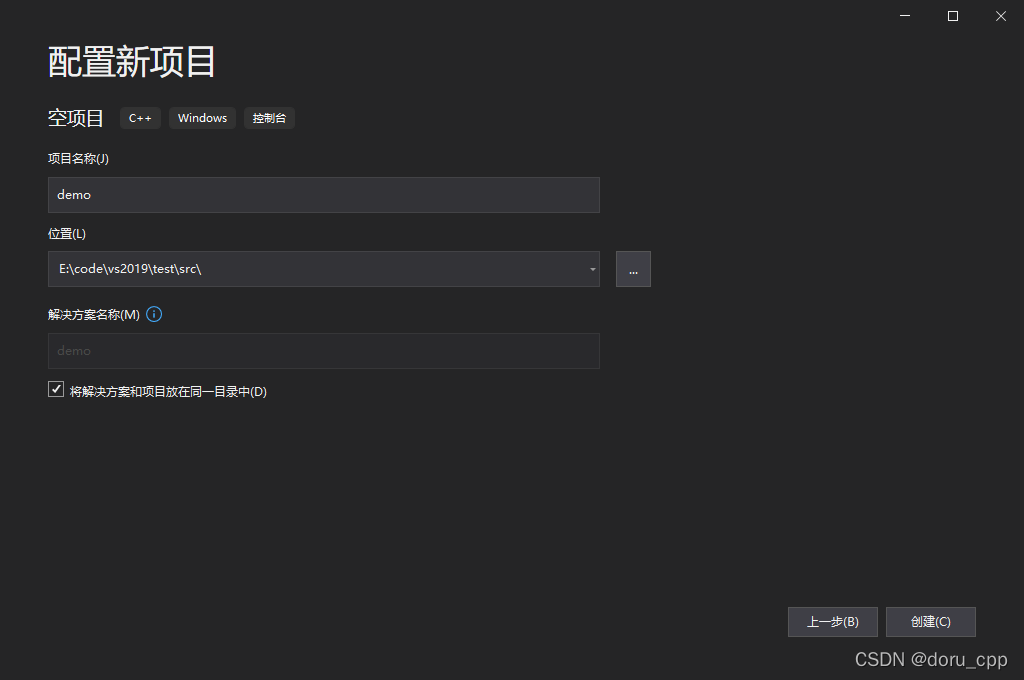Screen dimensions: 1024x680
Task: Click the 项目名称(J) label
Action: pos(78,159)
